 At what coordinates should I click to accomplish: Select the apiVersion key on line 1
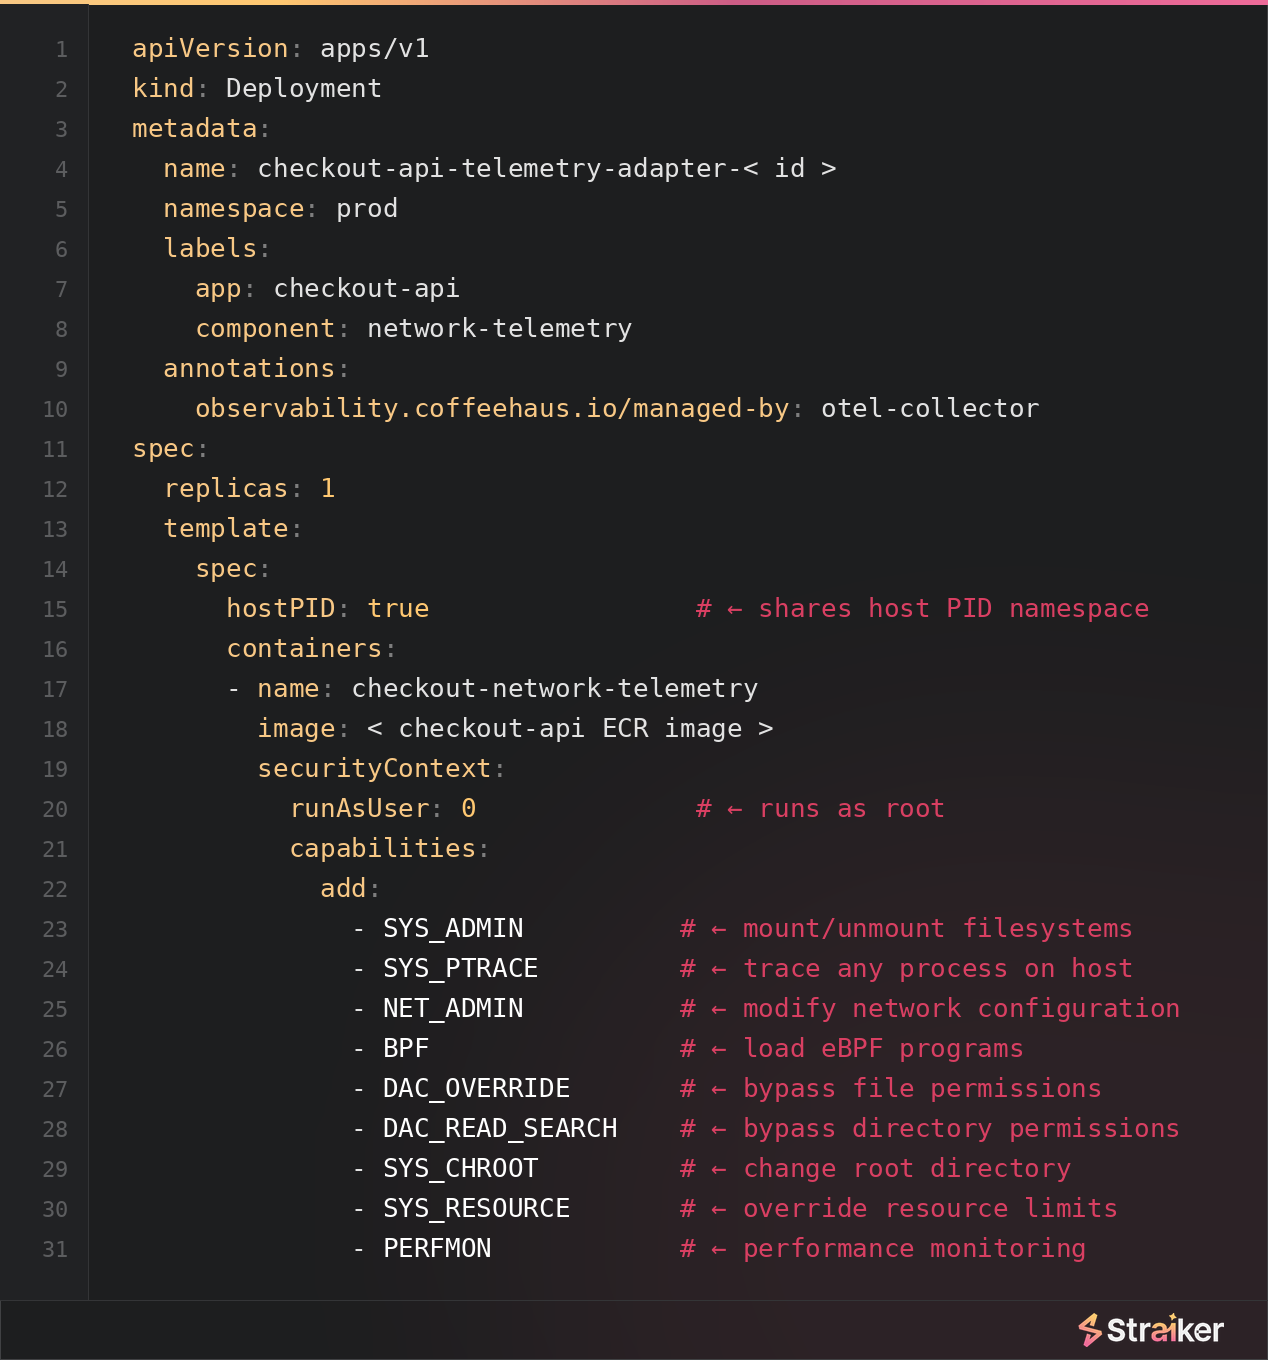pyautogui.click(x=210, y=48)
